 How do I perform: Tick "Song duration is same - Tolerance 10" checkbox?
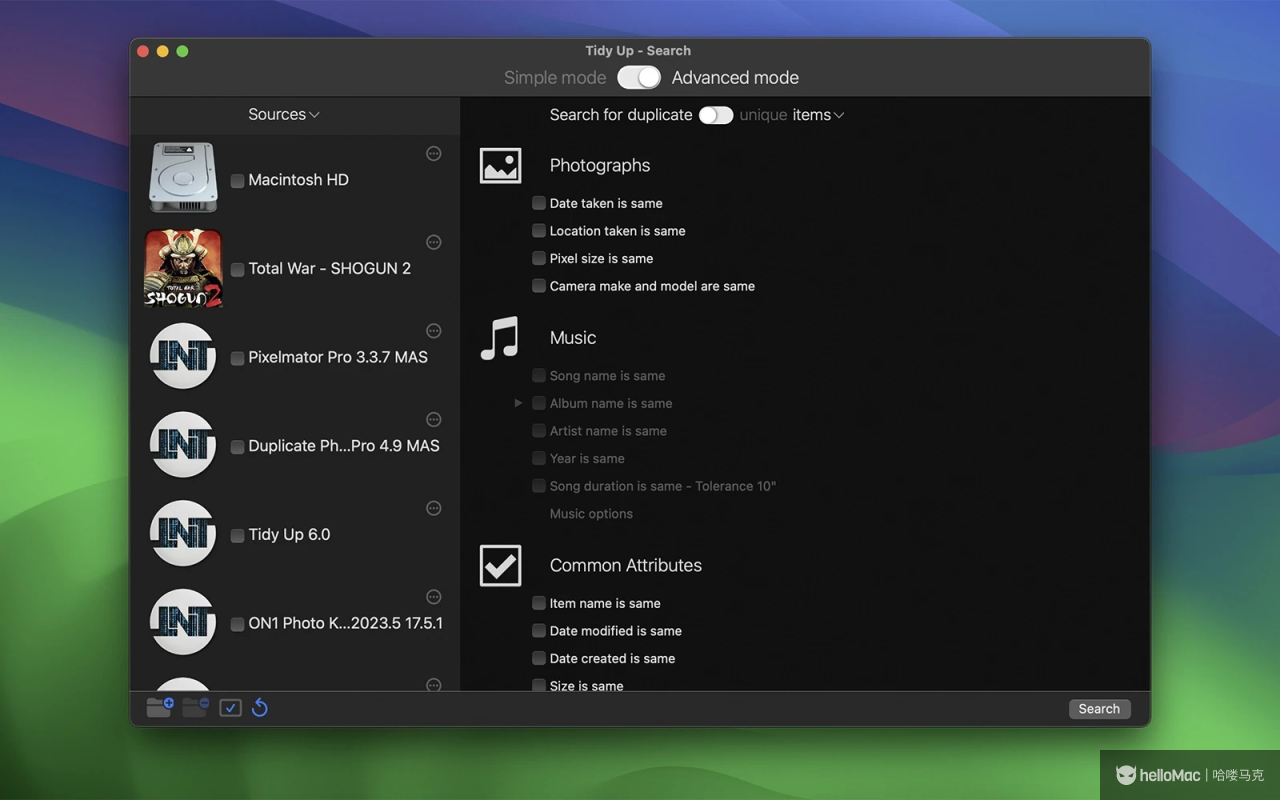click(x=539, y=486)
